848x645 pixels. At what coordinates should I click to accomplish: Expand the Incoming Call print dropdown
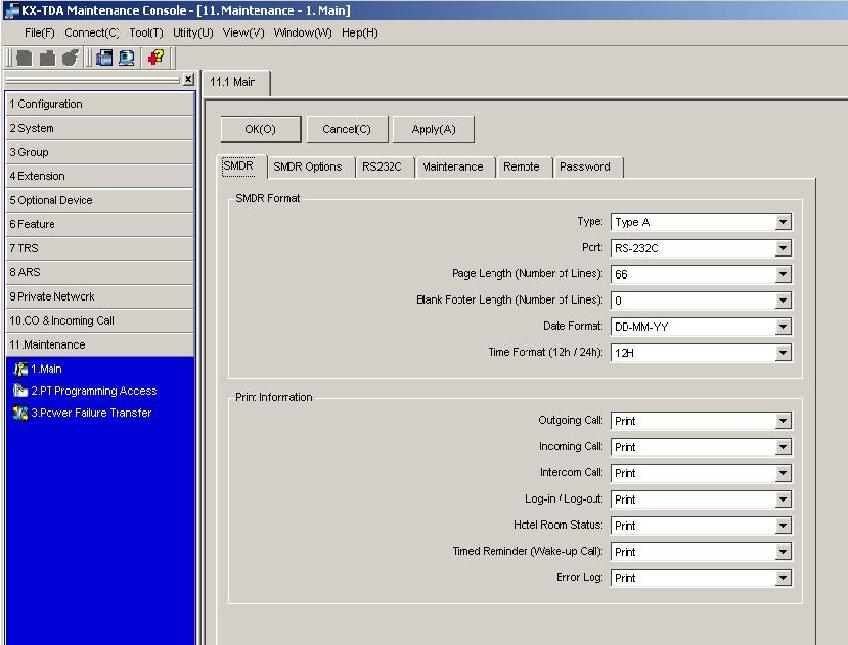point(782,447)
